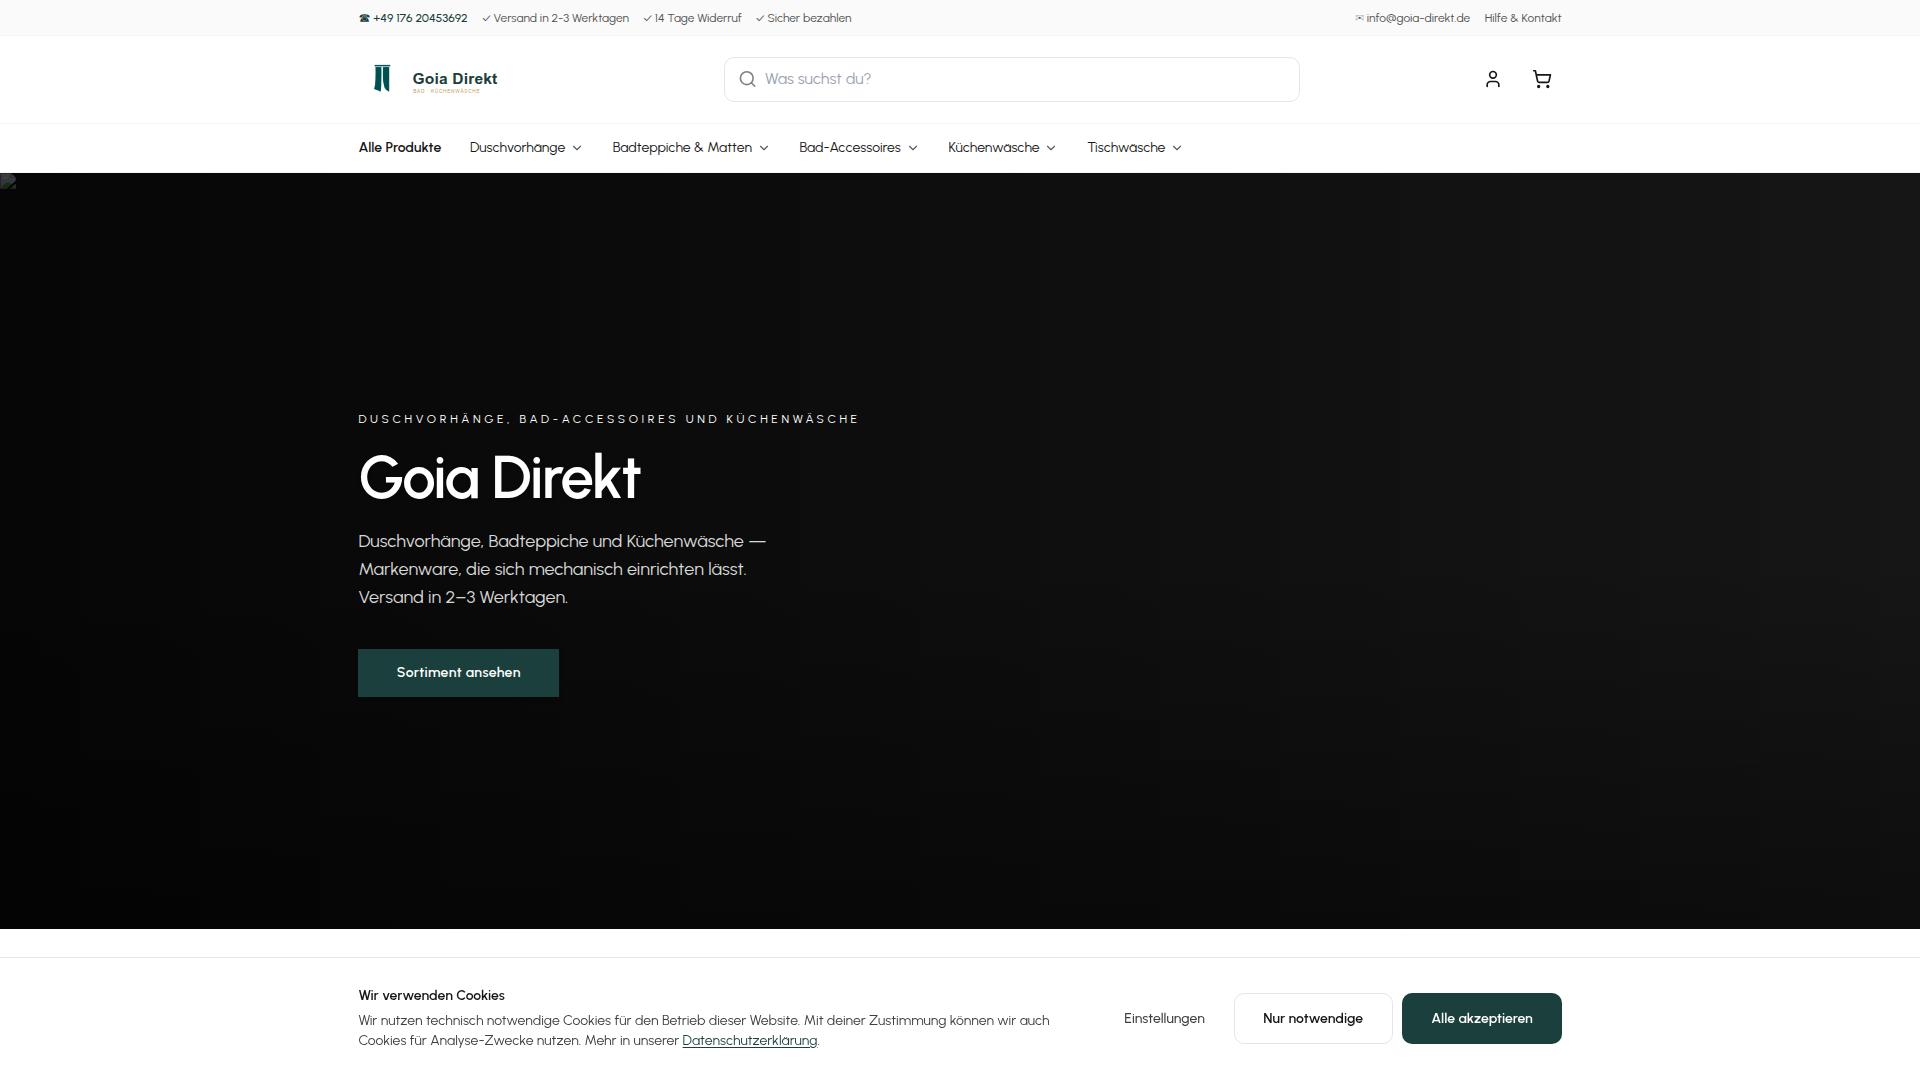The width and height of the screenshot is (1920, 1080).
Task: Choose Nur notwendige cookies
Action: (x=1312, y=1018)
